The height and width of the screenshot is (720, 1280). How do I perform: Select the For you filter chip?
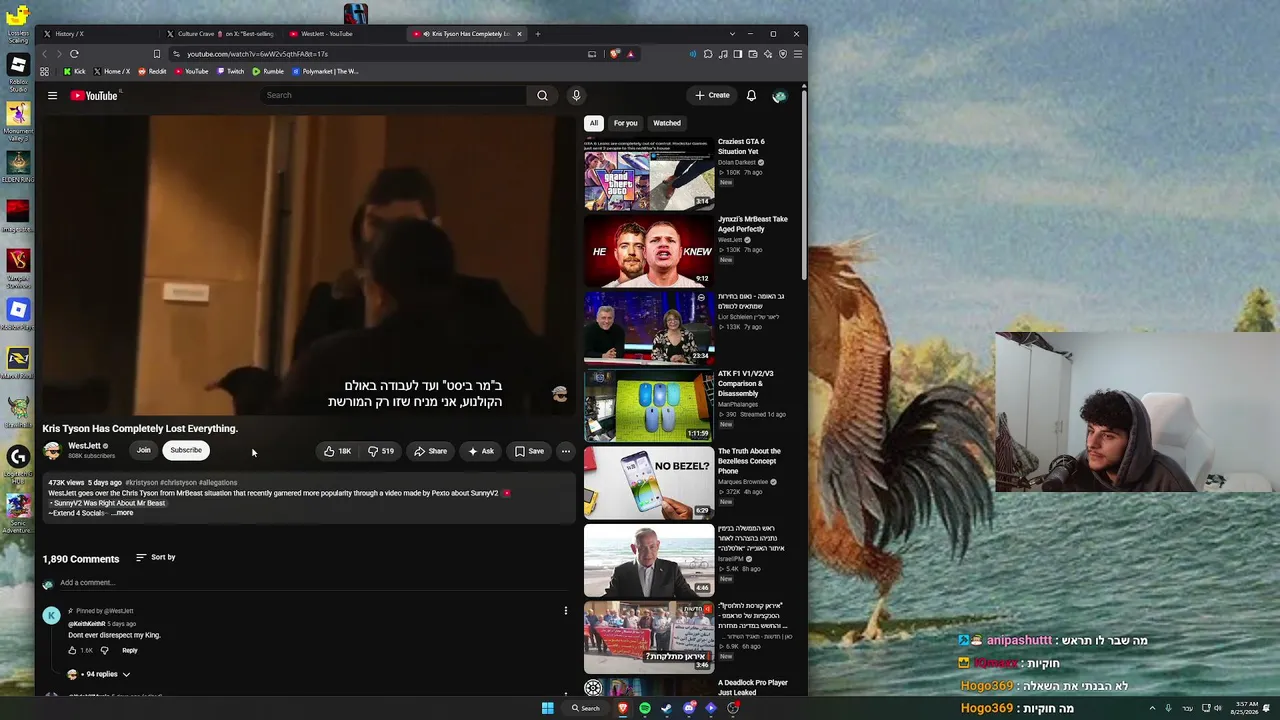626,123
